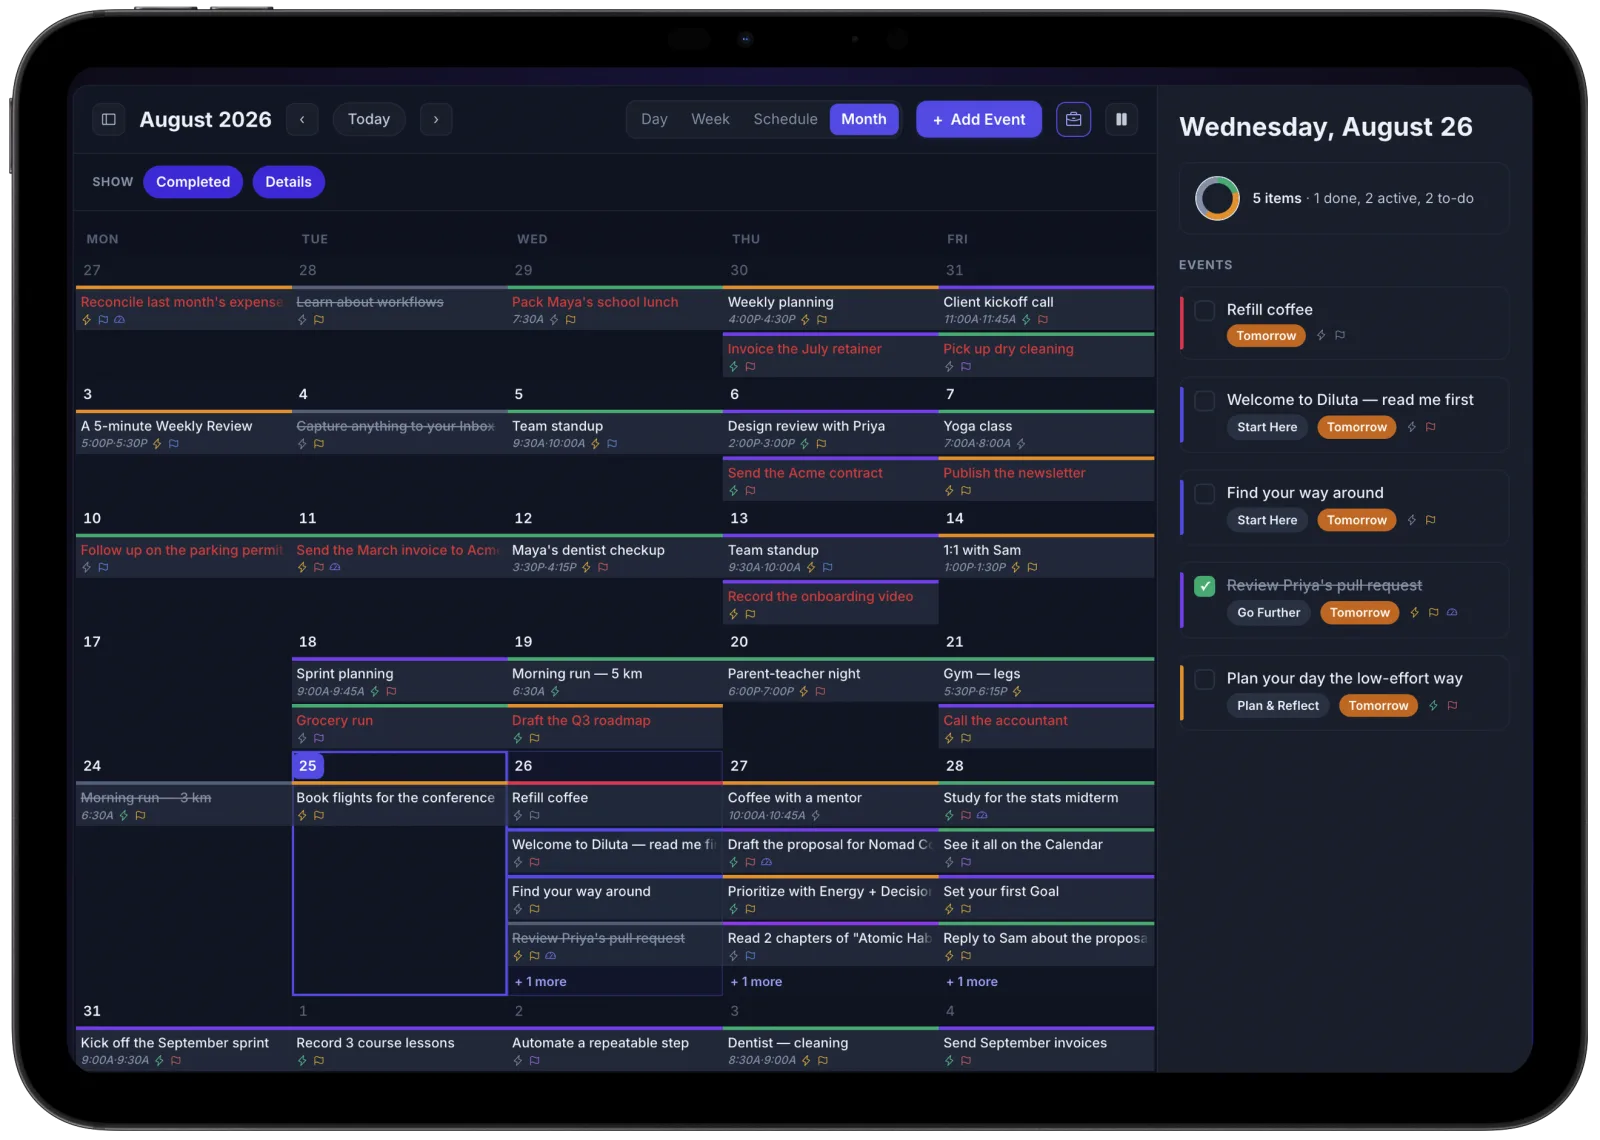Click the green lightning icon on Plan your day card
The image size is (1600, 1140).
[1433, 706]
